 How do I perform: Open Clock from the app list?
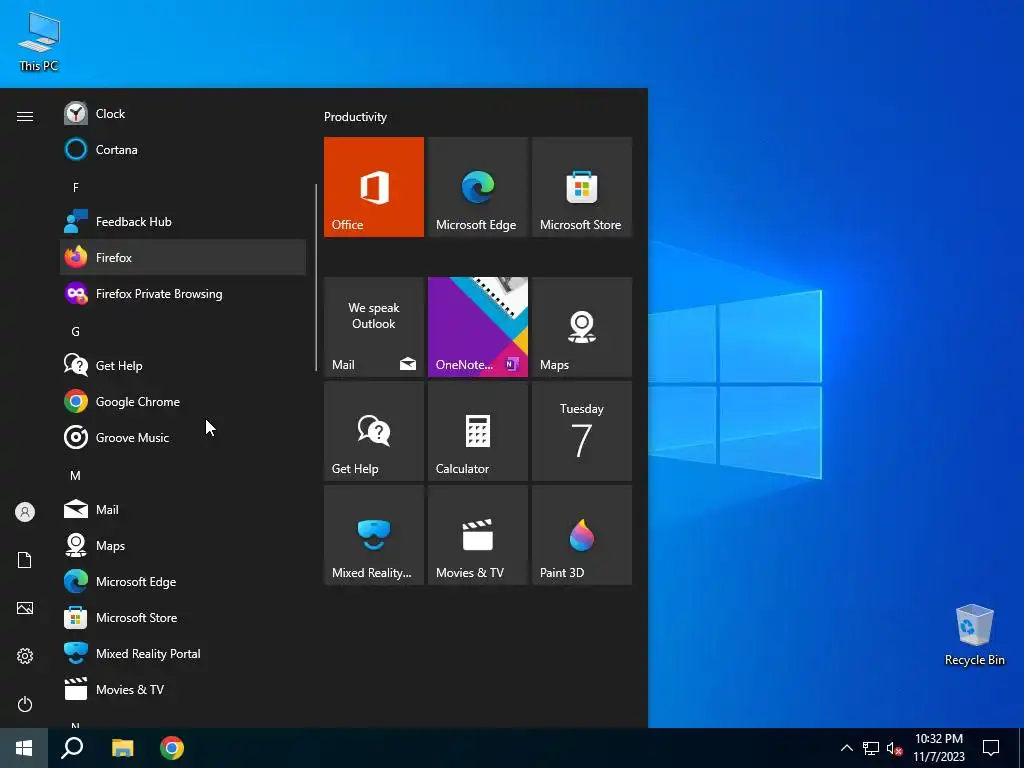pos(183,114)
